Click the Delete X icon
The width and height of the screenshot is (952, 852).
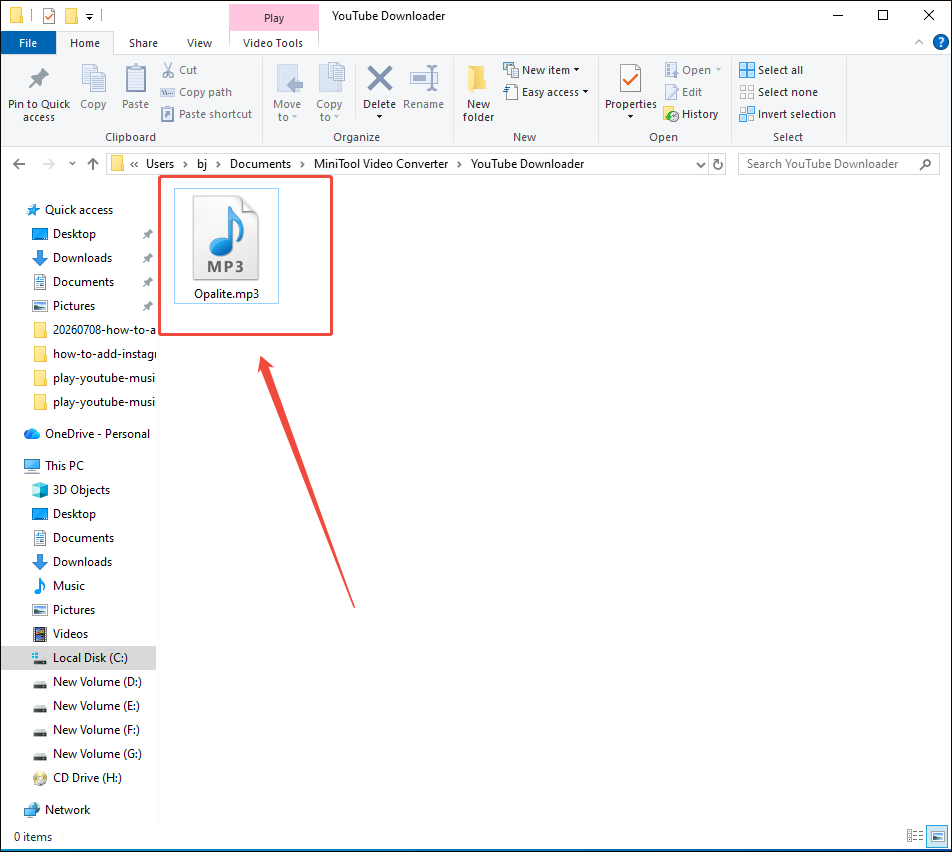[379, 79]
